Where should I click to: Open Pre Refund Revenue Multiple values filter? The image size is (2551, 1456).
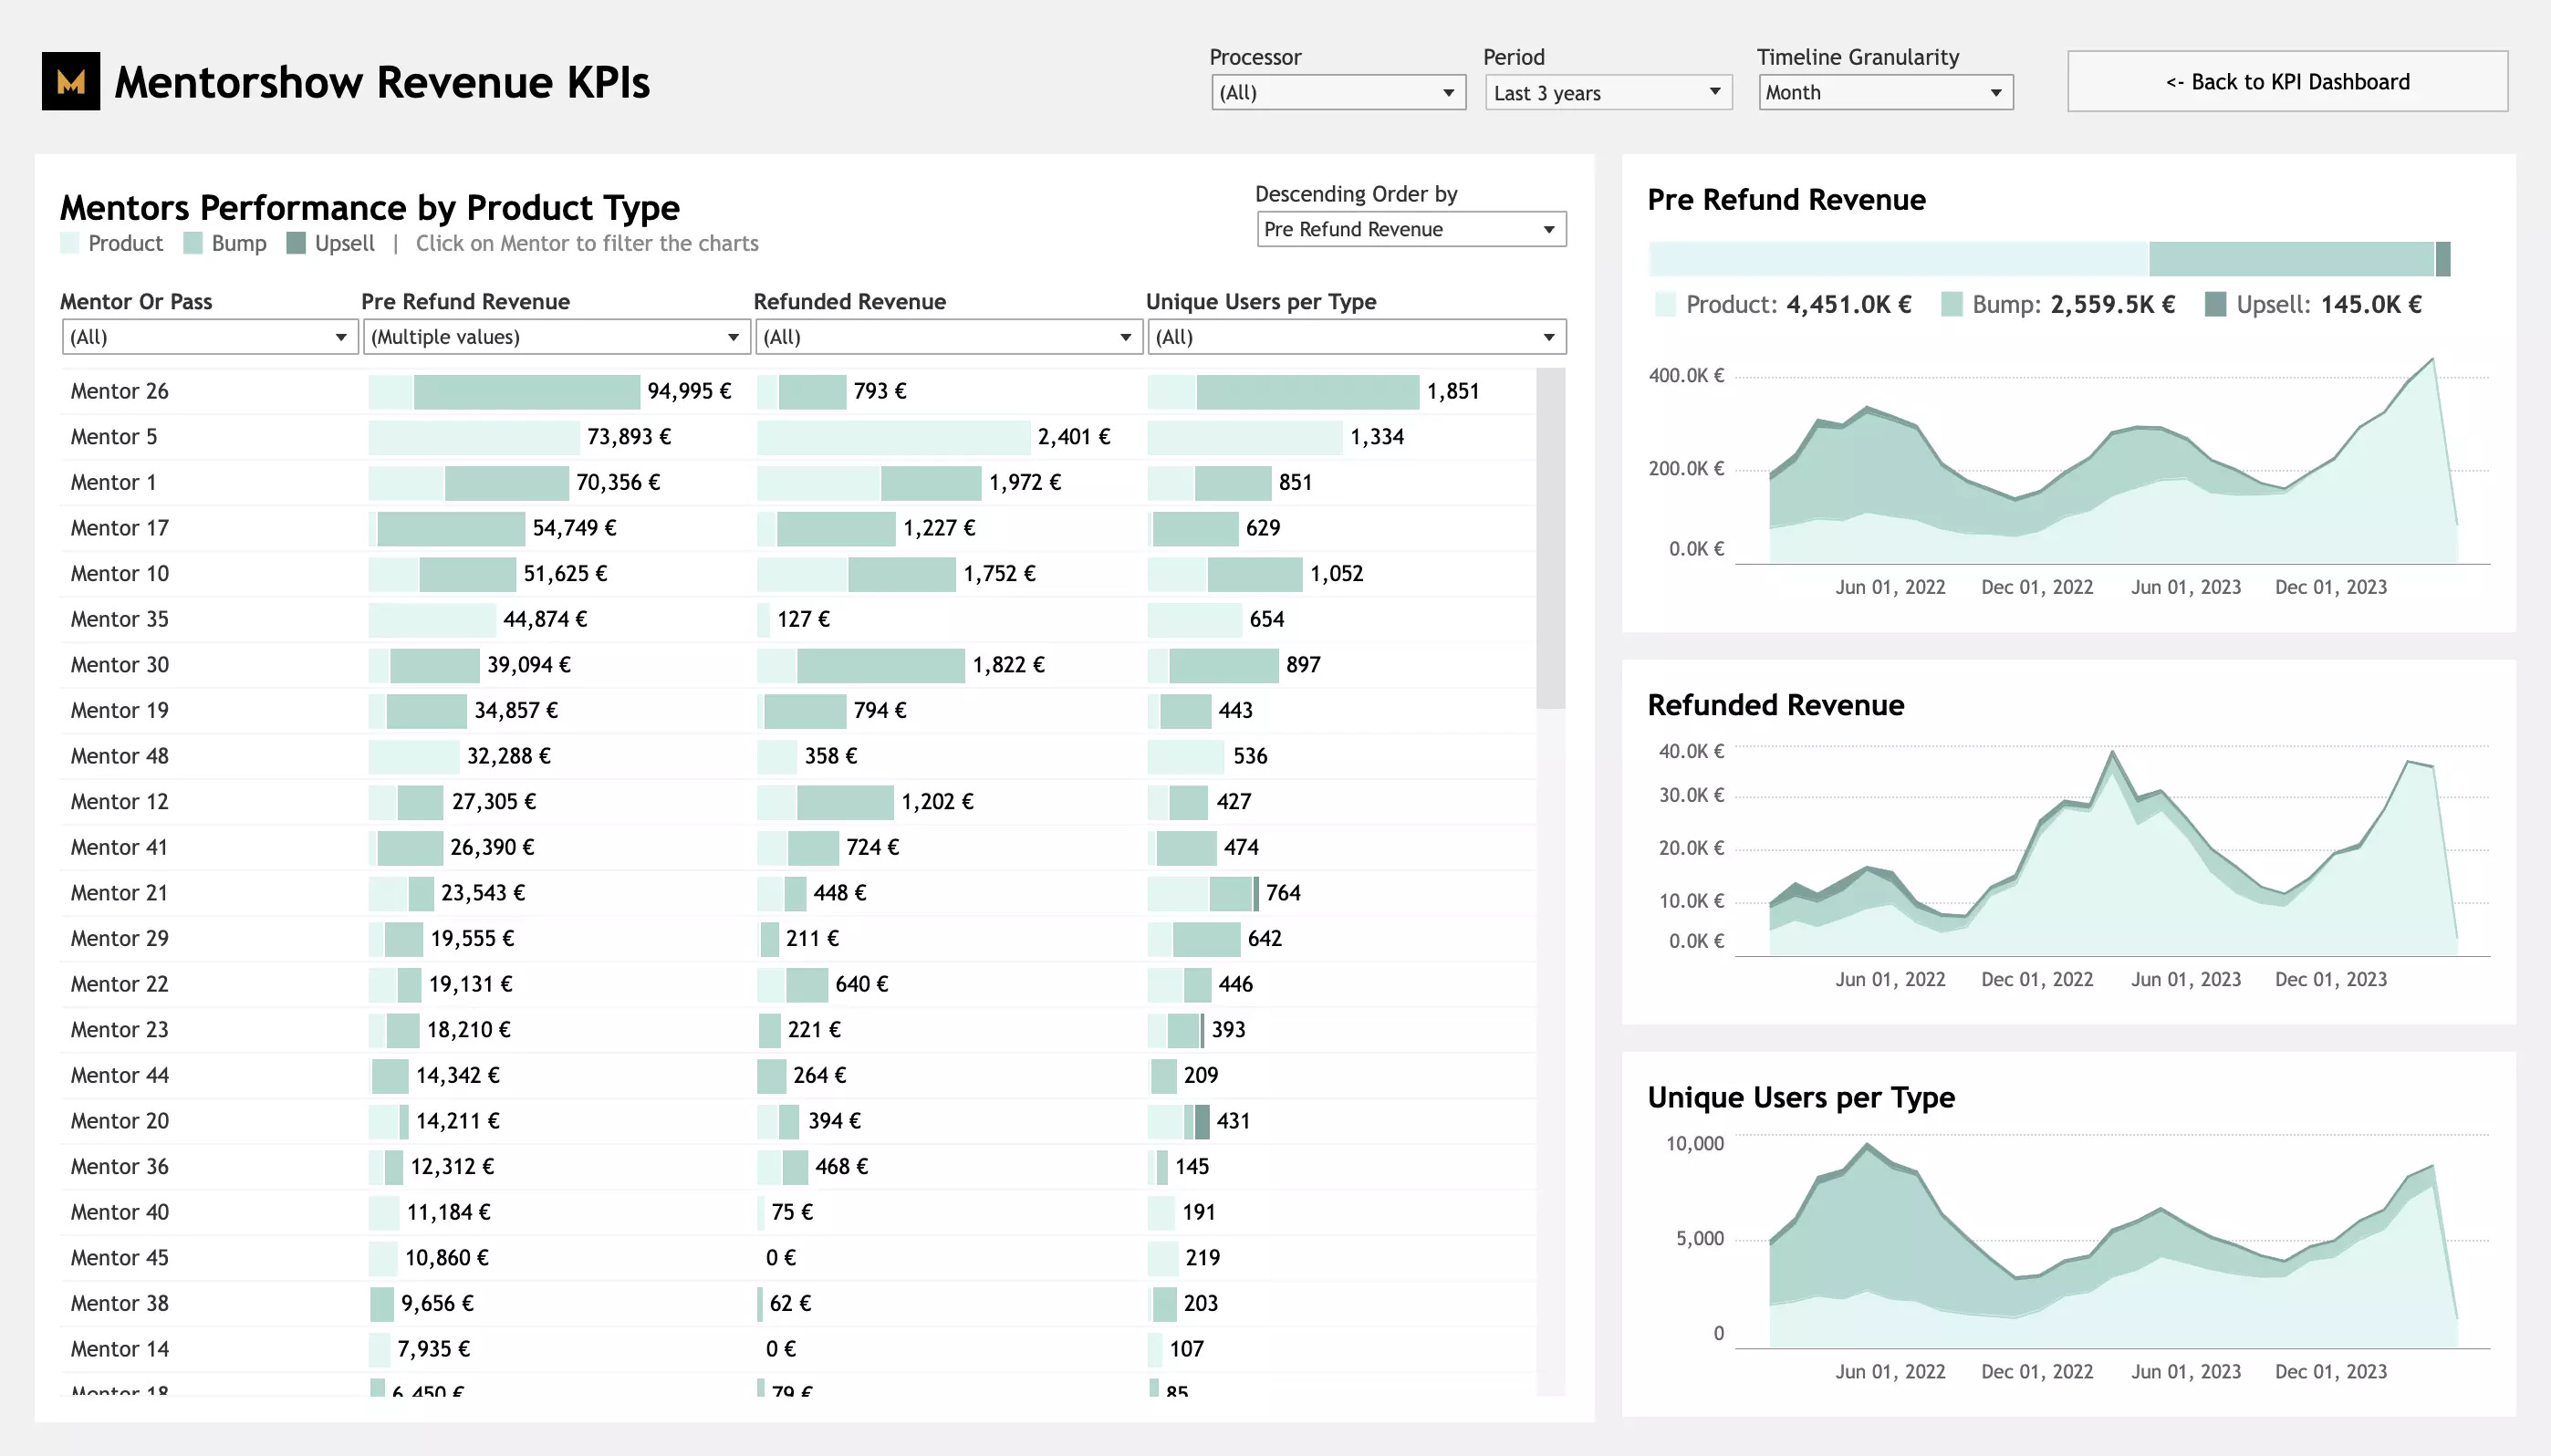556,337
